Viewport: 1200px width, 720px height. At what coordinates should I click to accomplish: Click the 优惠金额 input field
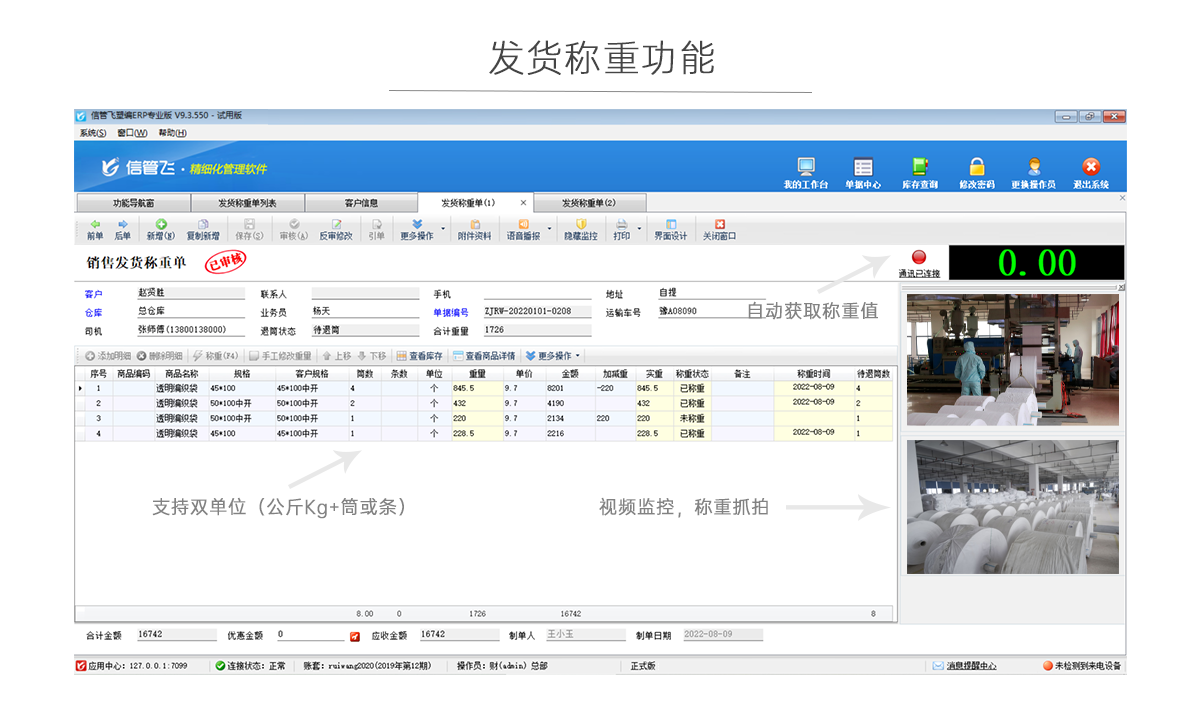310,635
